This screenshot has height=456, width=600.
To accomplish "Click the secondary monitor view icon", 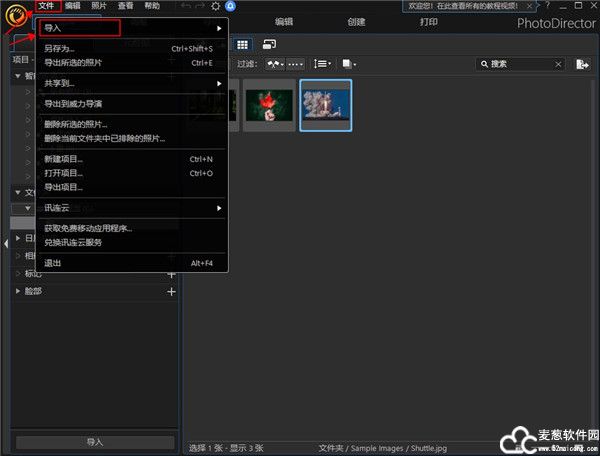I will [x=269, y=44].
